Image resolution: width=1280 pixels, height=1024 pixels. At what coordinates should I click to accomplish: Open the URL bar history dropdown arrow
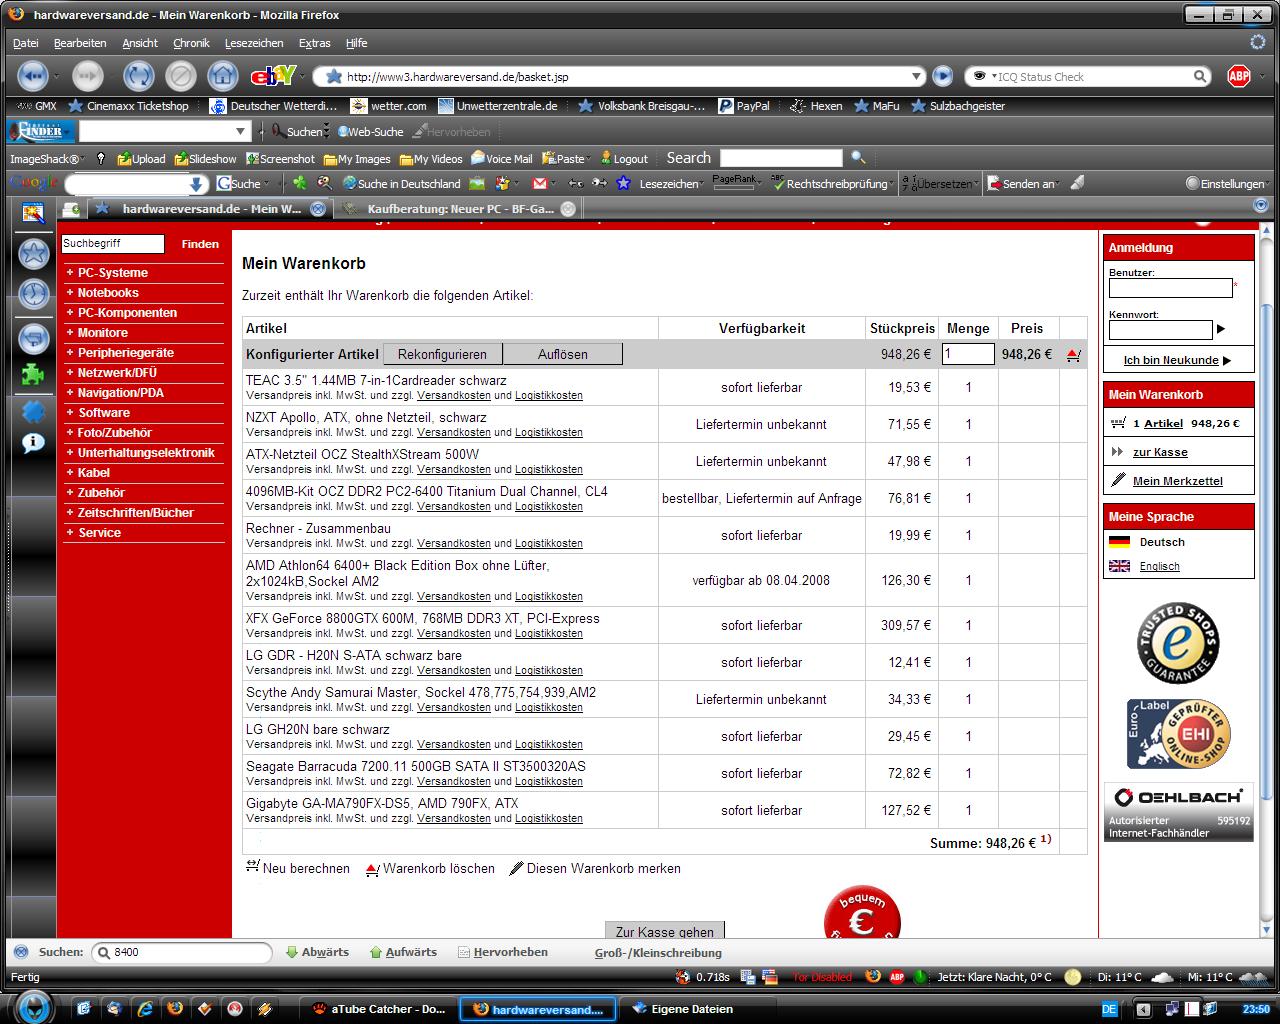coord(917,76)
